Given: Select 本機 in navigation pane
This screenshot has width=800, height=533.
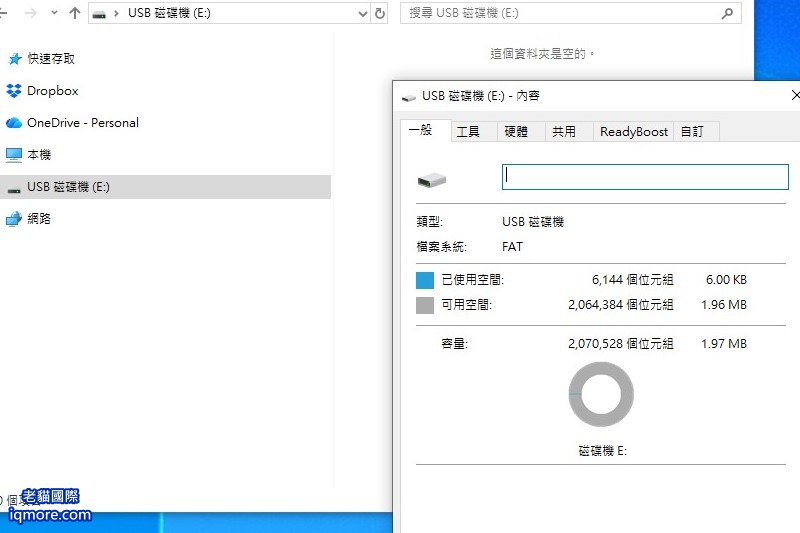Looking at the screenshot, I should pyautogui.click(x=39, y=155).
